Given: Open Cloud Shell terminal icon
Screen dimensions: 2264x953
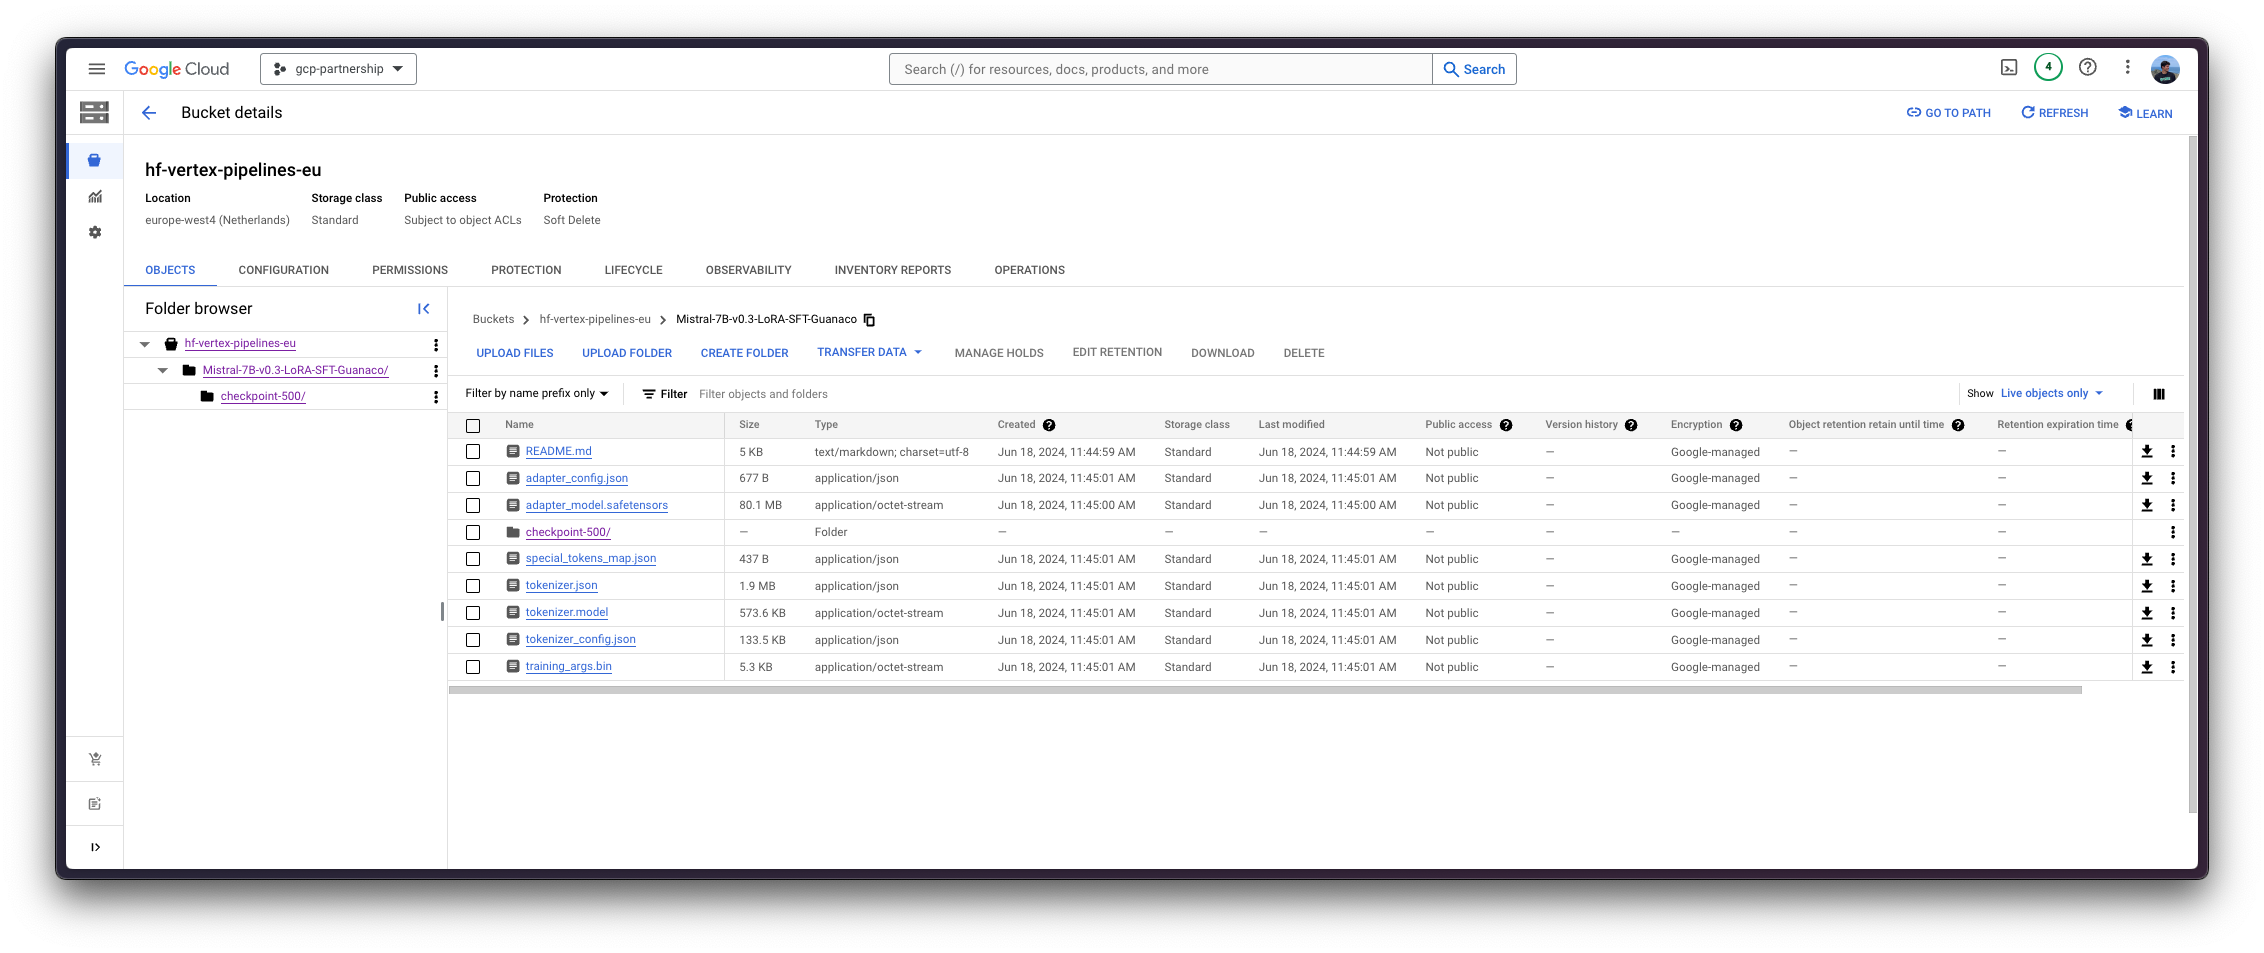Looking at the screenshot, I should 2009,68.
